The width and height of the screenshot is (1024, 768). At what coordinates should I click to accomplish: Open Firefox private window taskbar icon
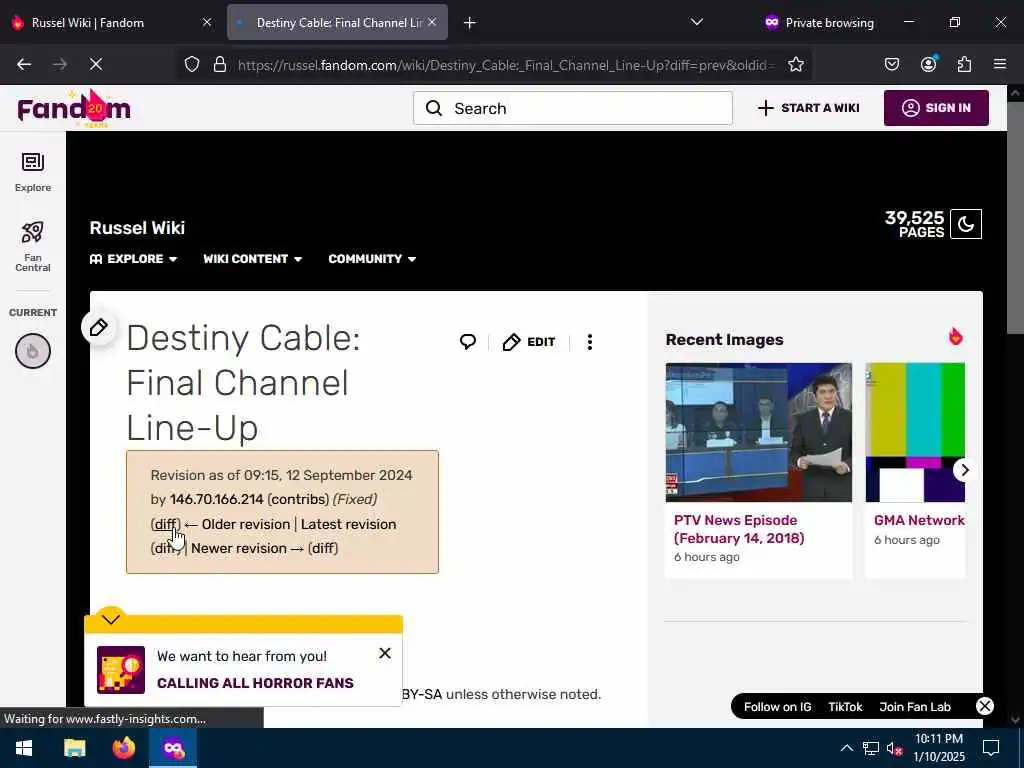pos(173,748)
